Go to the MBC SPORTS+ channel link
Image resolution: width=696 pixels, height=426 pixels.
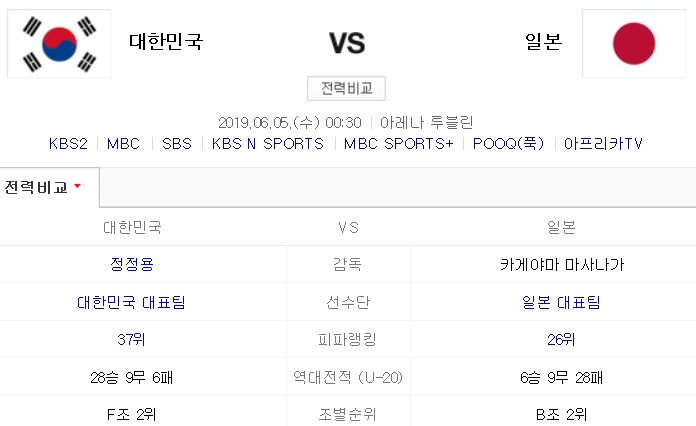pyautogui.click(x=398, y=143)
